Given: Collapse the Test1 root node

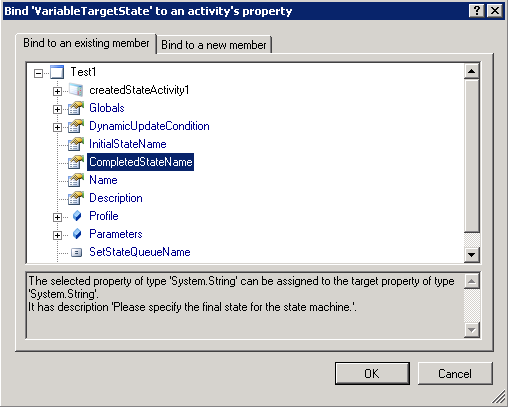Looking at the screenshot, I should [x=38, y=73].
